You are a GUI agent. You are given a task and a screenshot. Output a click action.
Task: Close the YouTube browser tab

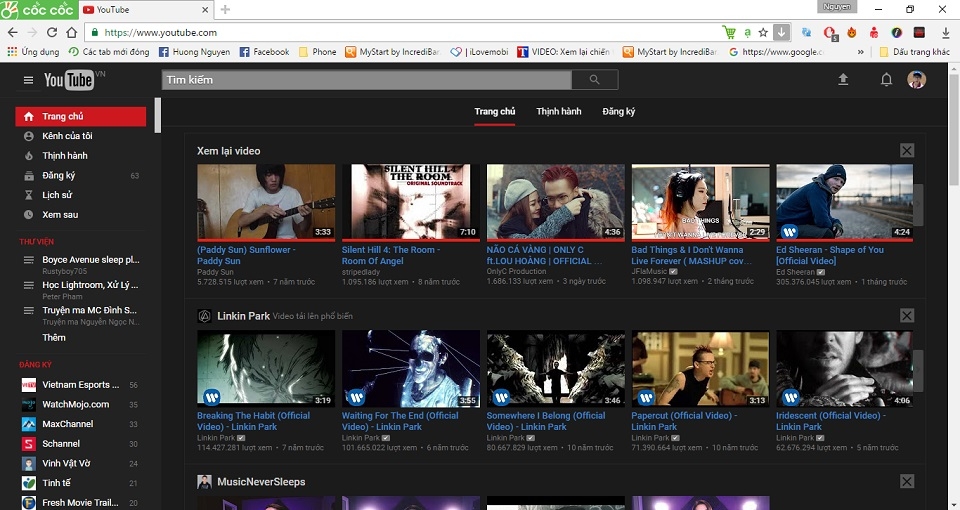click(x=205, y=10)
